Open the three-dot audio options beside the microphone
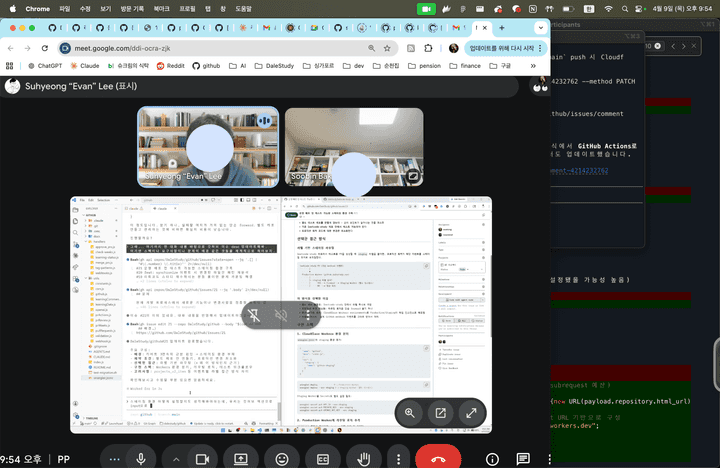The height and width of the screenshot is (468, 720). [114, 459]
